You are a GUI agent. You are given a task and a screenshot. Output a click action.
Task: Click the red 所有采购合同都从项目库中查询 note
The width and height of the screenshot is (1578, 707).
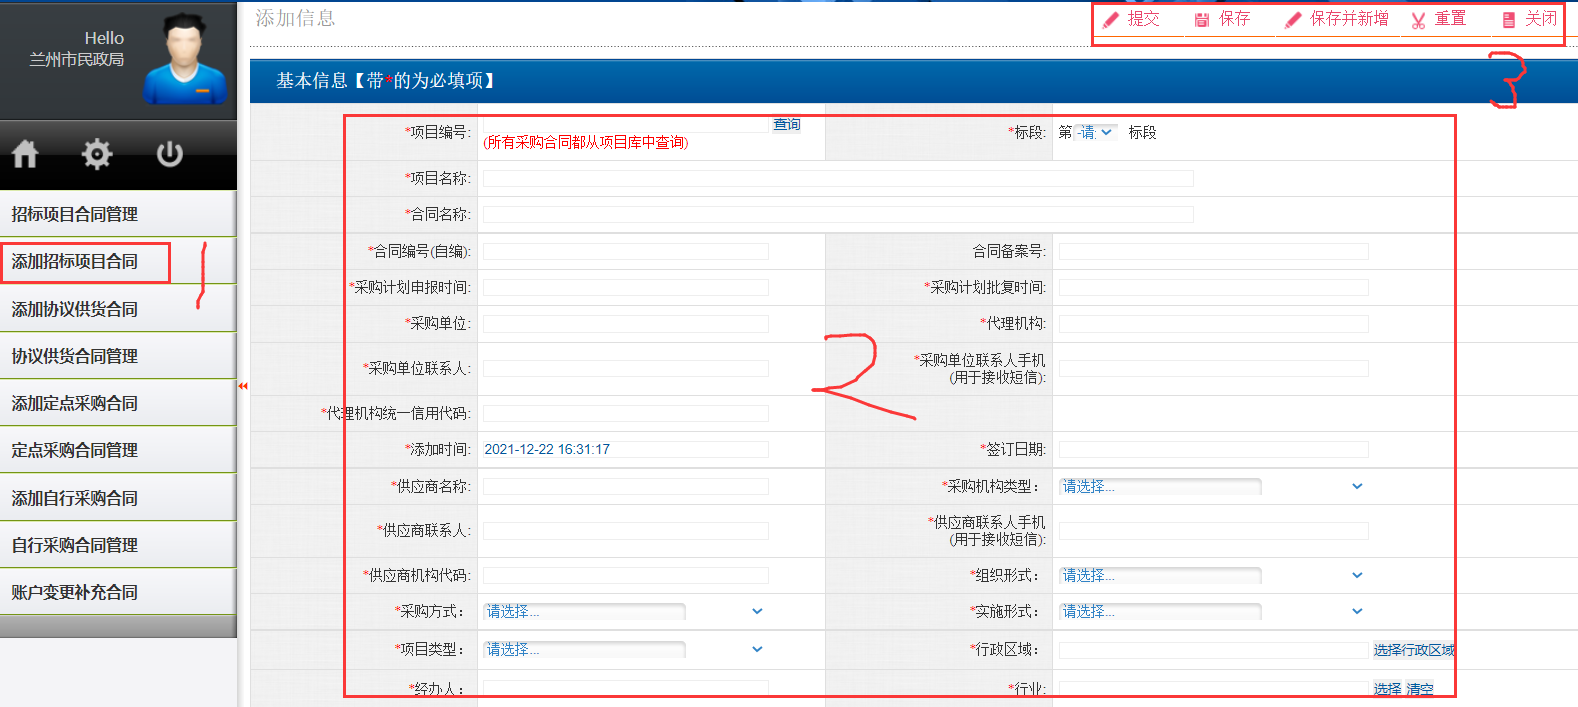click(x=586, y=143)
